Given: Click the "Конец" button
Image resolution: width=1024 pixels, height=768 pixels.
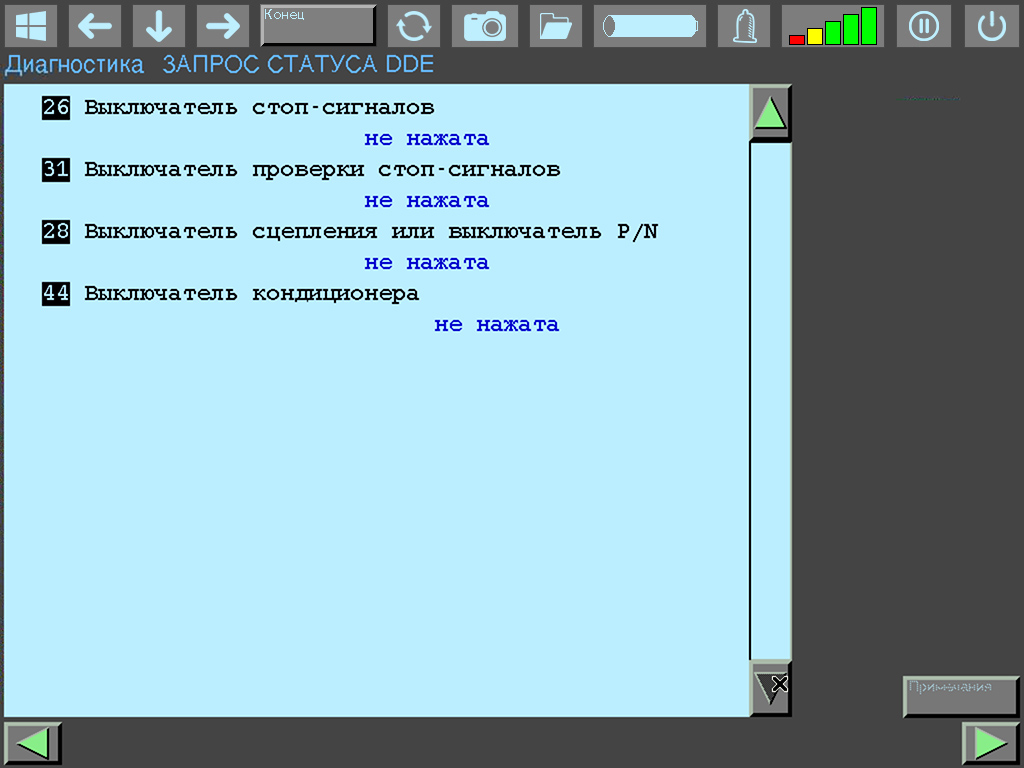Looking at the screenshot, I should (x=318, y=26).
